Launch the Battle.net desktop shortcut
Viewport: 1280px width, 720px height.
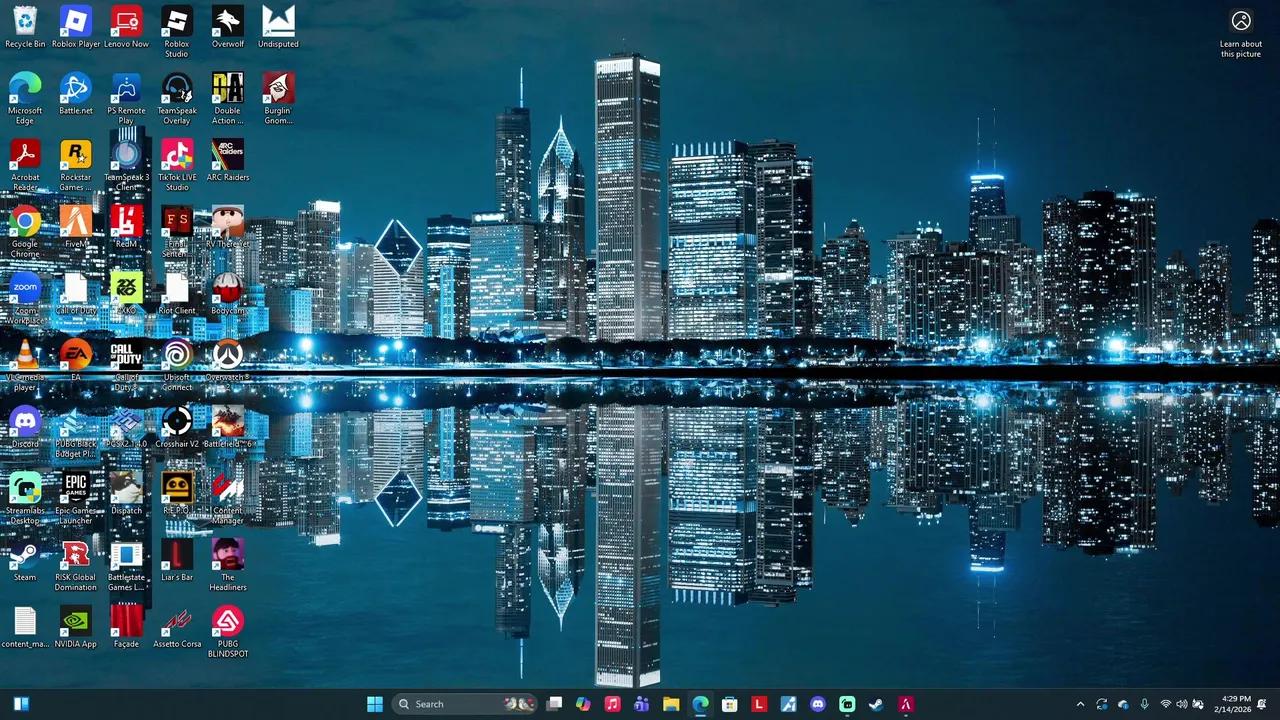point(76,94)
